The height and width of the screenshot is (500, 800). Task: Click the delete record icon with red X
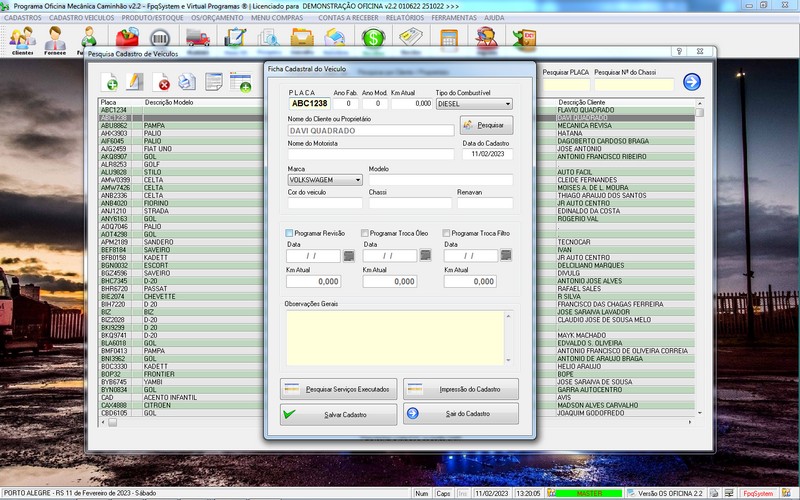pos(161,82)
